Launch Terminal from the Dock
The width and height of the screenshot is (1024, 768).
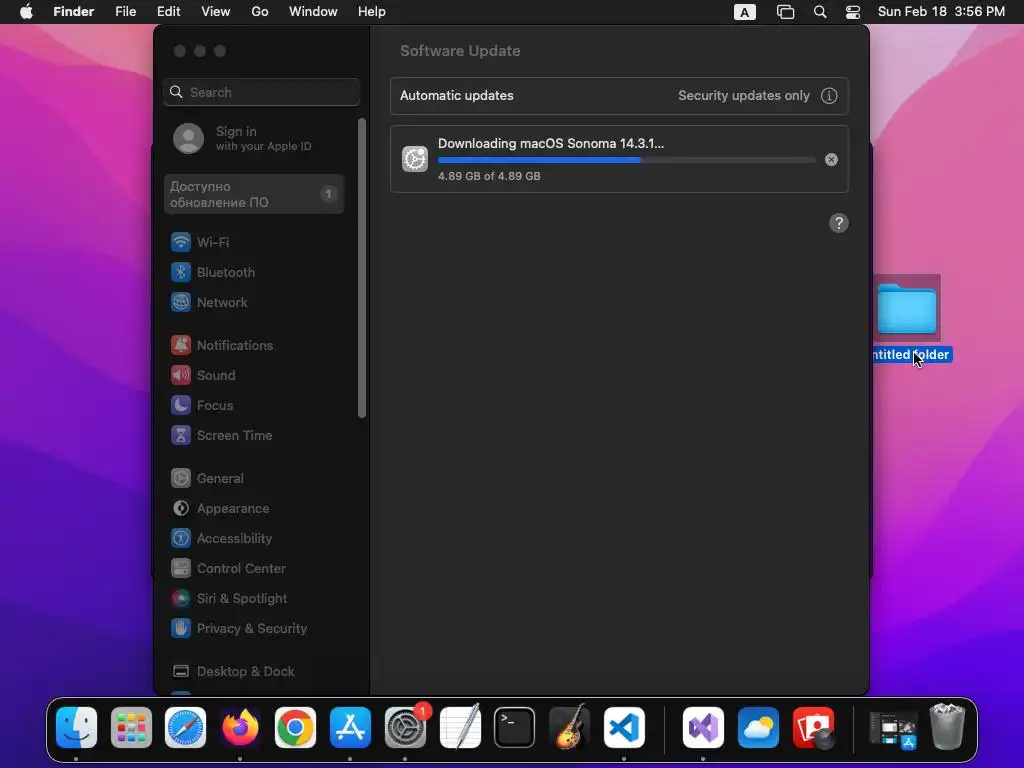tap(515, 727)
